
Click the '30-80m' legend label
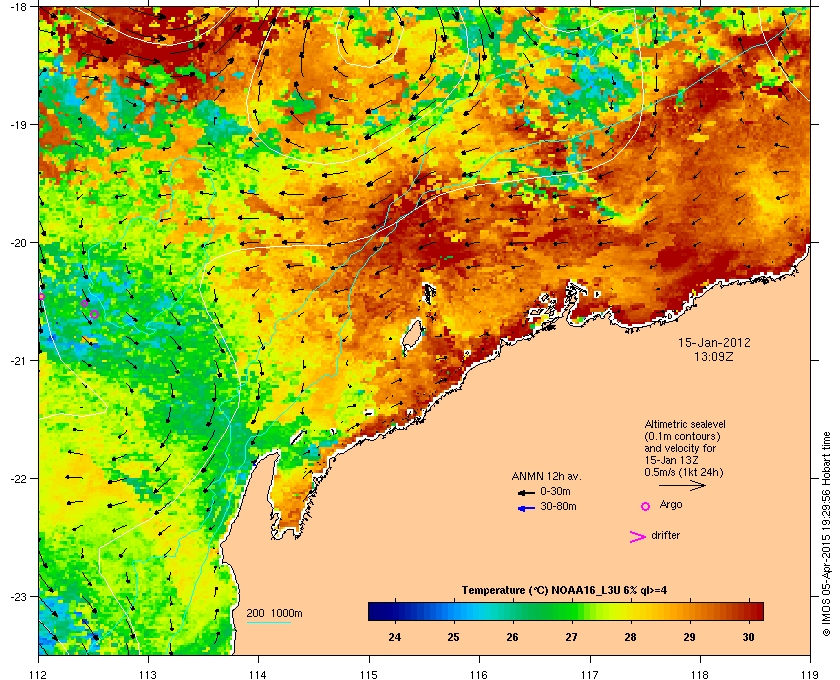(558, 506)
